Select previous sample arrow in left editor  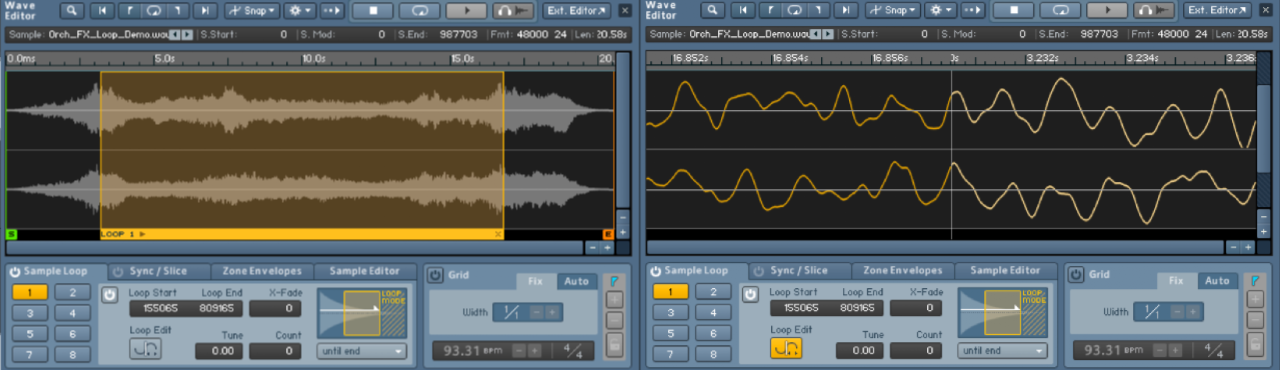(x=173, y=34)
